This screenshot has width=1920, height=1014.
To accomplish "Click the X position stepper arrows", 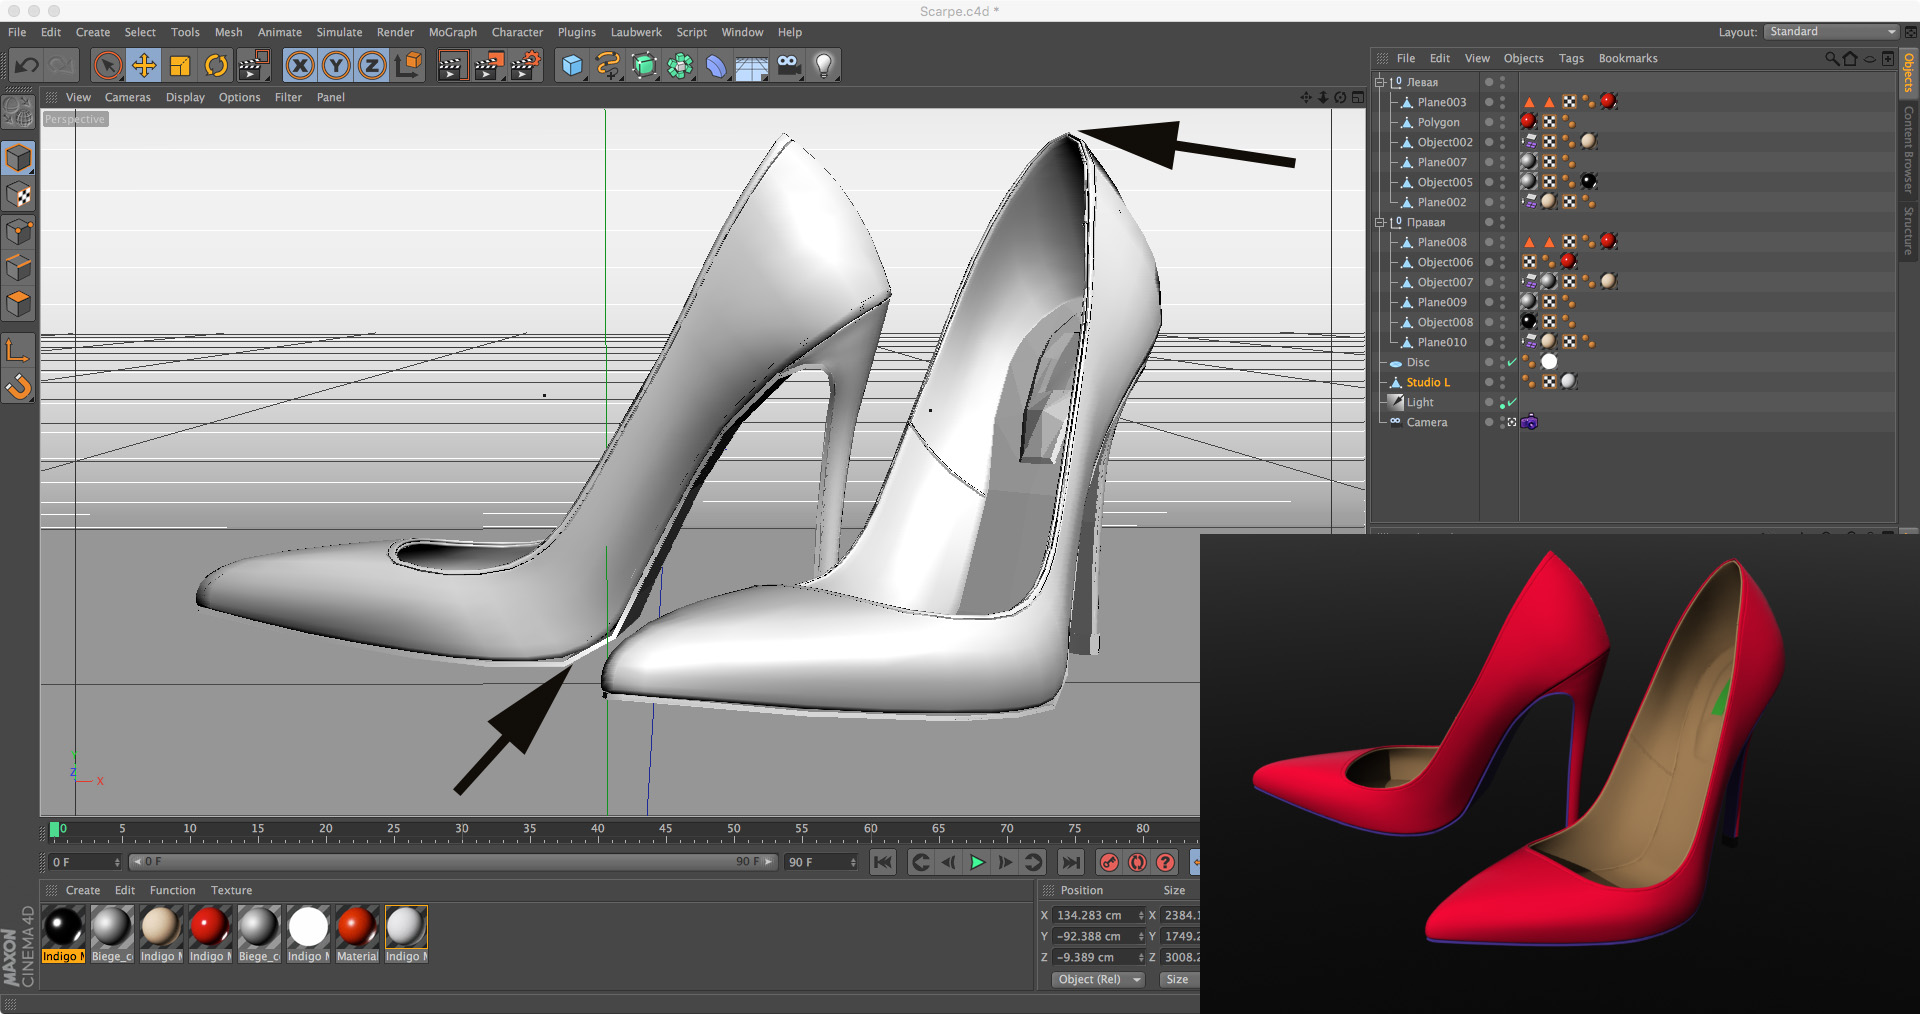I will click(1140, 915).
